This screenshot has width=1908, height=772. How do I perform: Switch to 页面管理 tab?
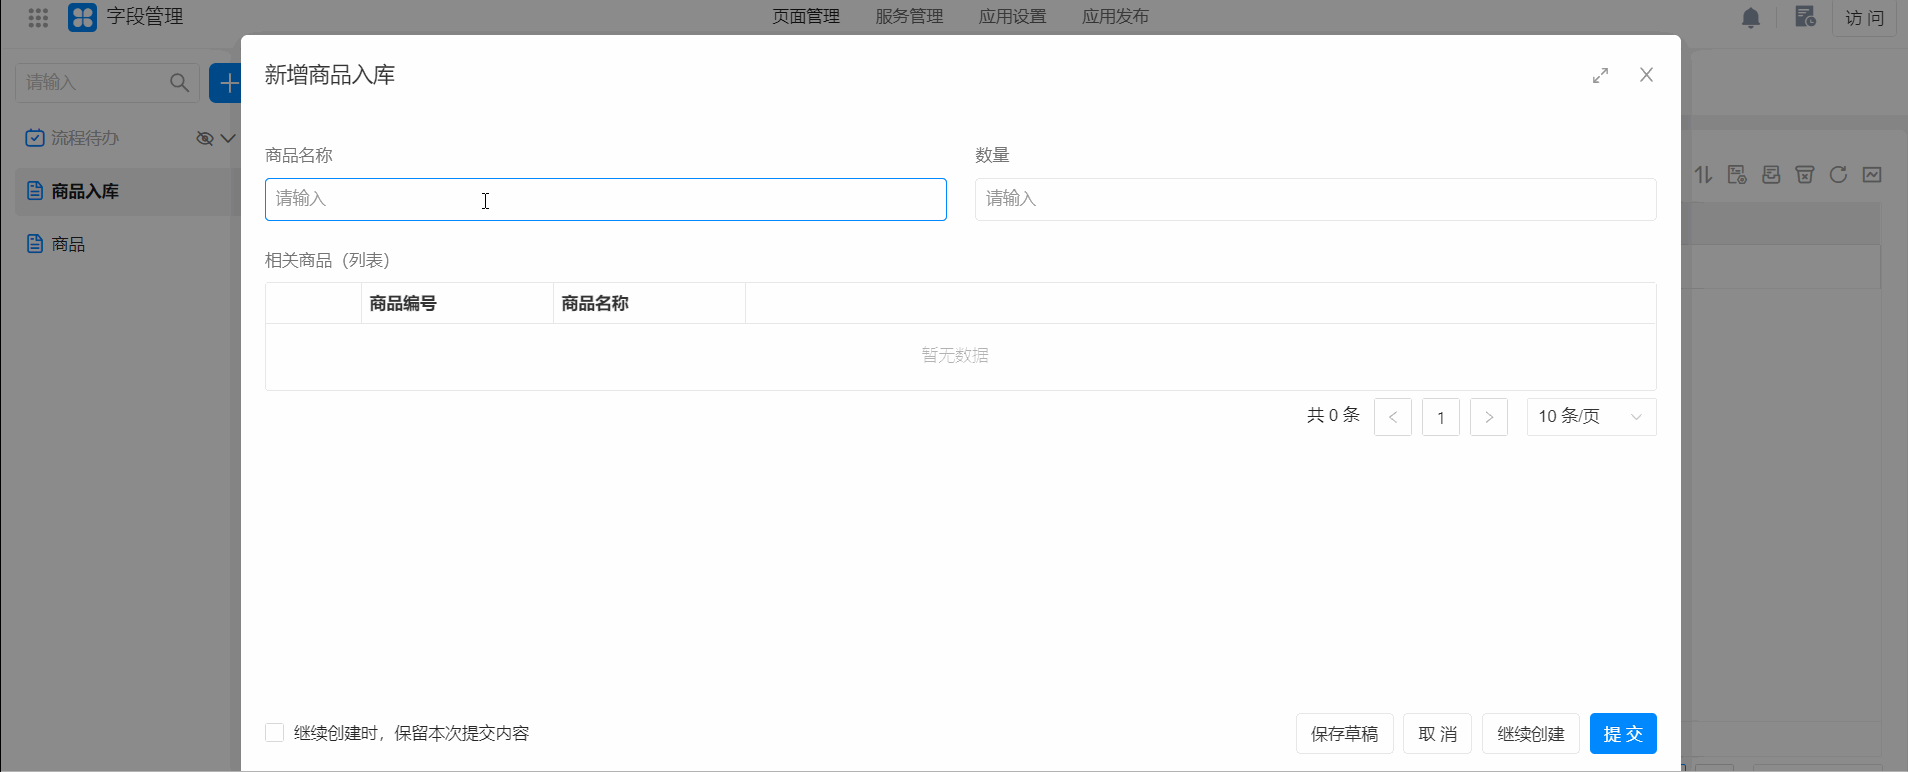(x=805, y=17)
